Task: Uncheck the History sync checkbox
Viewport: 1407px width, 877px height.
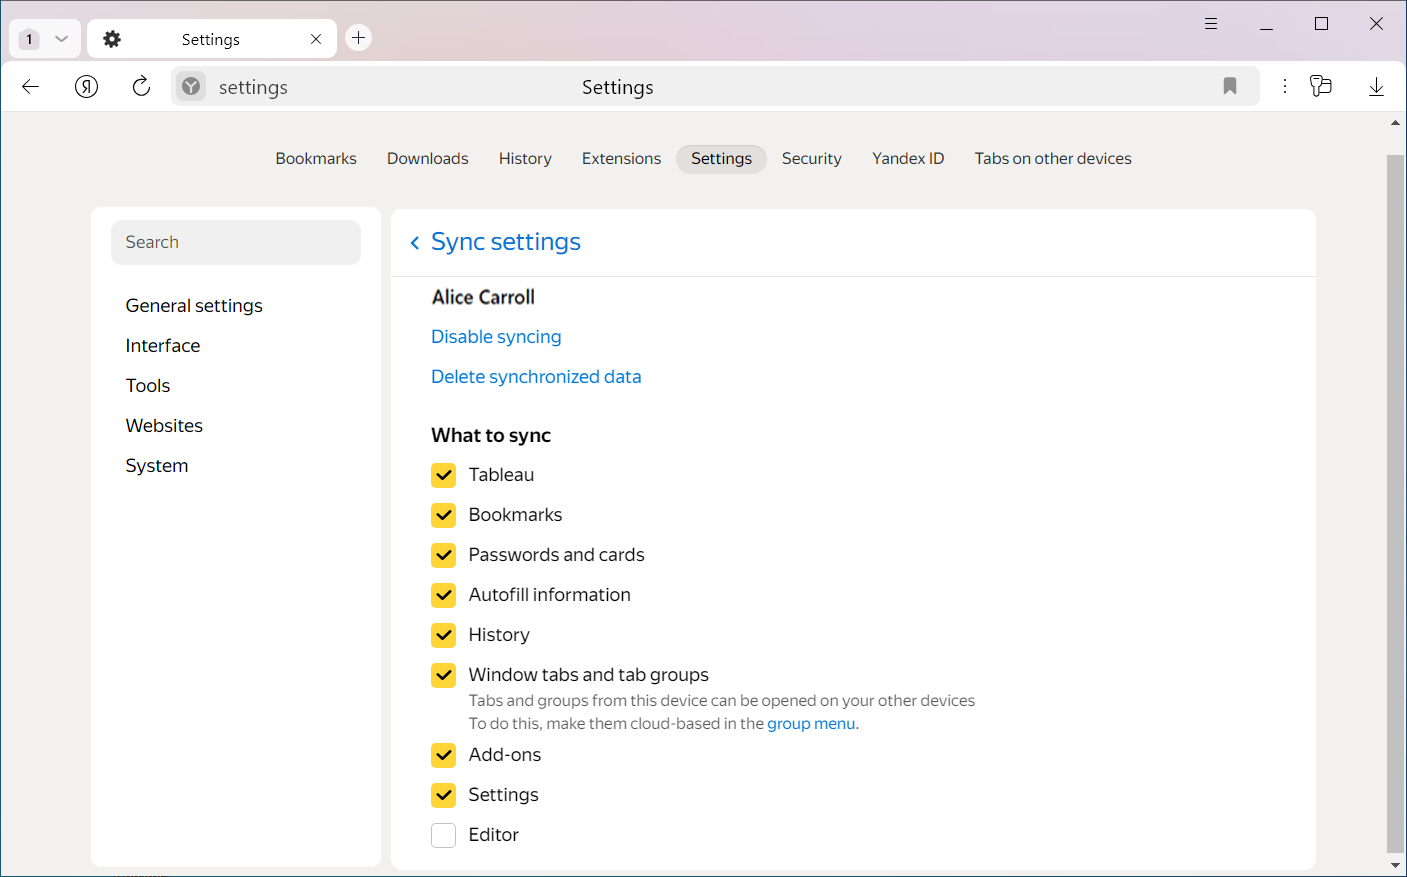Action: [x=444, y=635]
